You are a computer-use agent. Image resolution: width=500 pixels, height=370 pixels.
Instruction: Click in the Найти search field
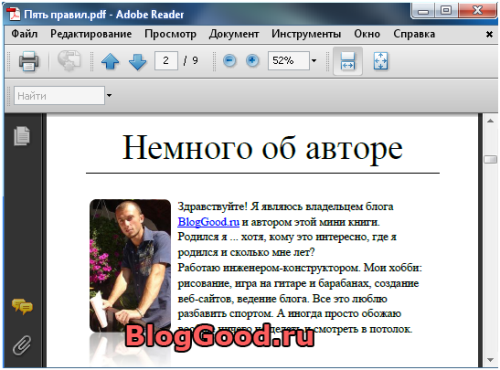pos(59,96)
